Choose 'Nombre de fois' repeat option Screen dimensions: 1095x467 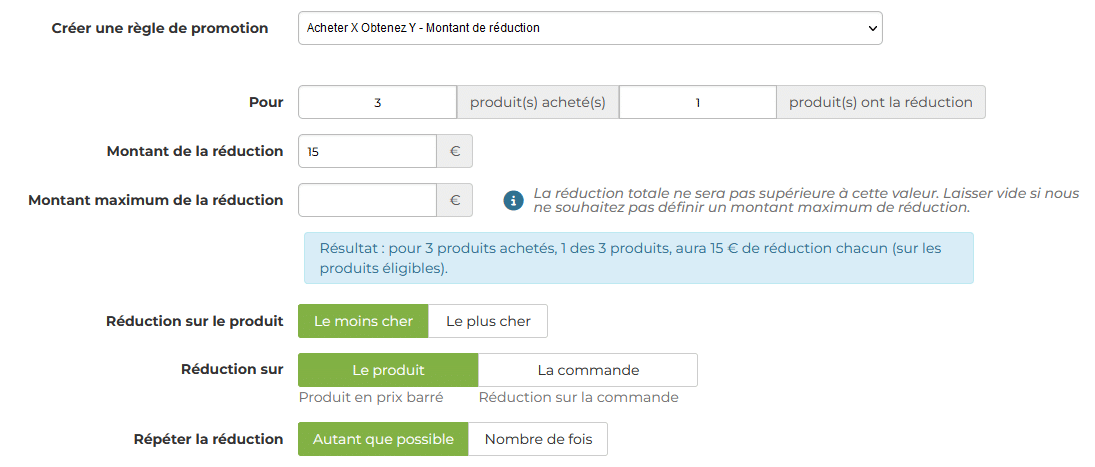click(538, 439)
